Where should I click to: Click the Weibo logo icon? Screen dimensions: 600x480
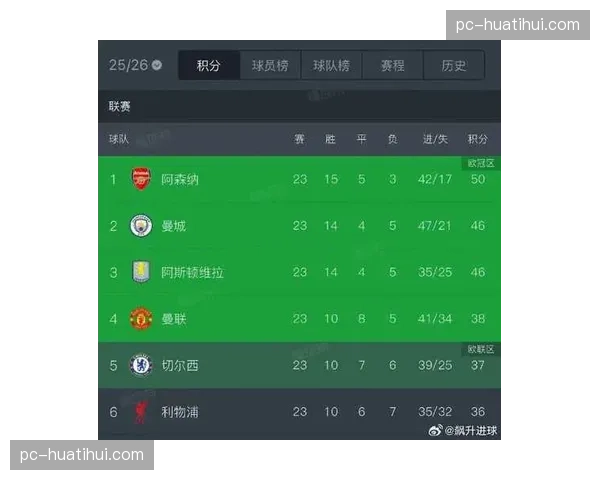[x=435, y=431]
